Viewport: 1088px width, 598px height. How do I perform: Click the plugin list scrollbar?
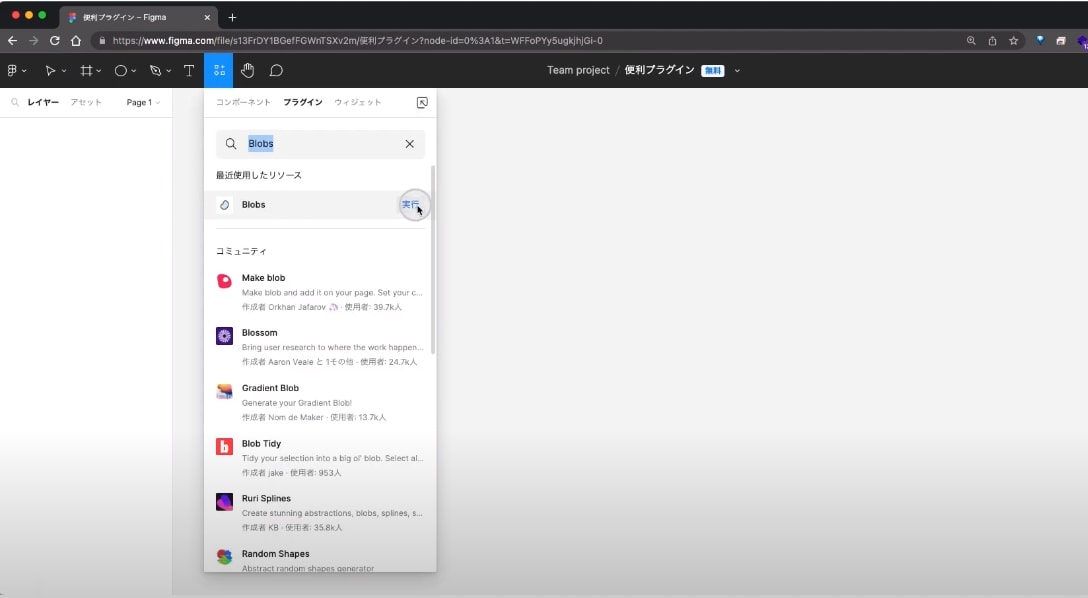tap(433, 260)
